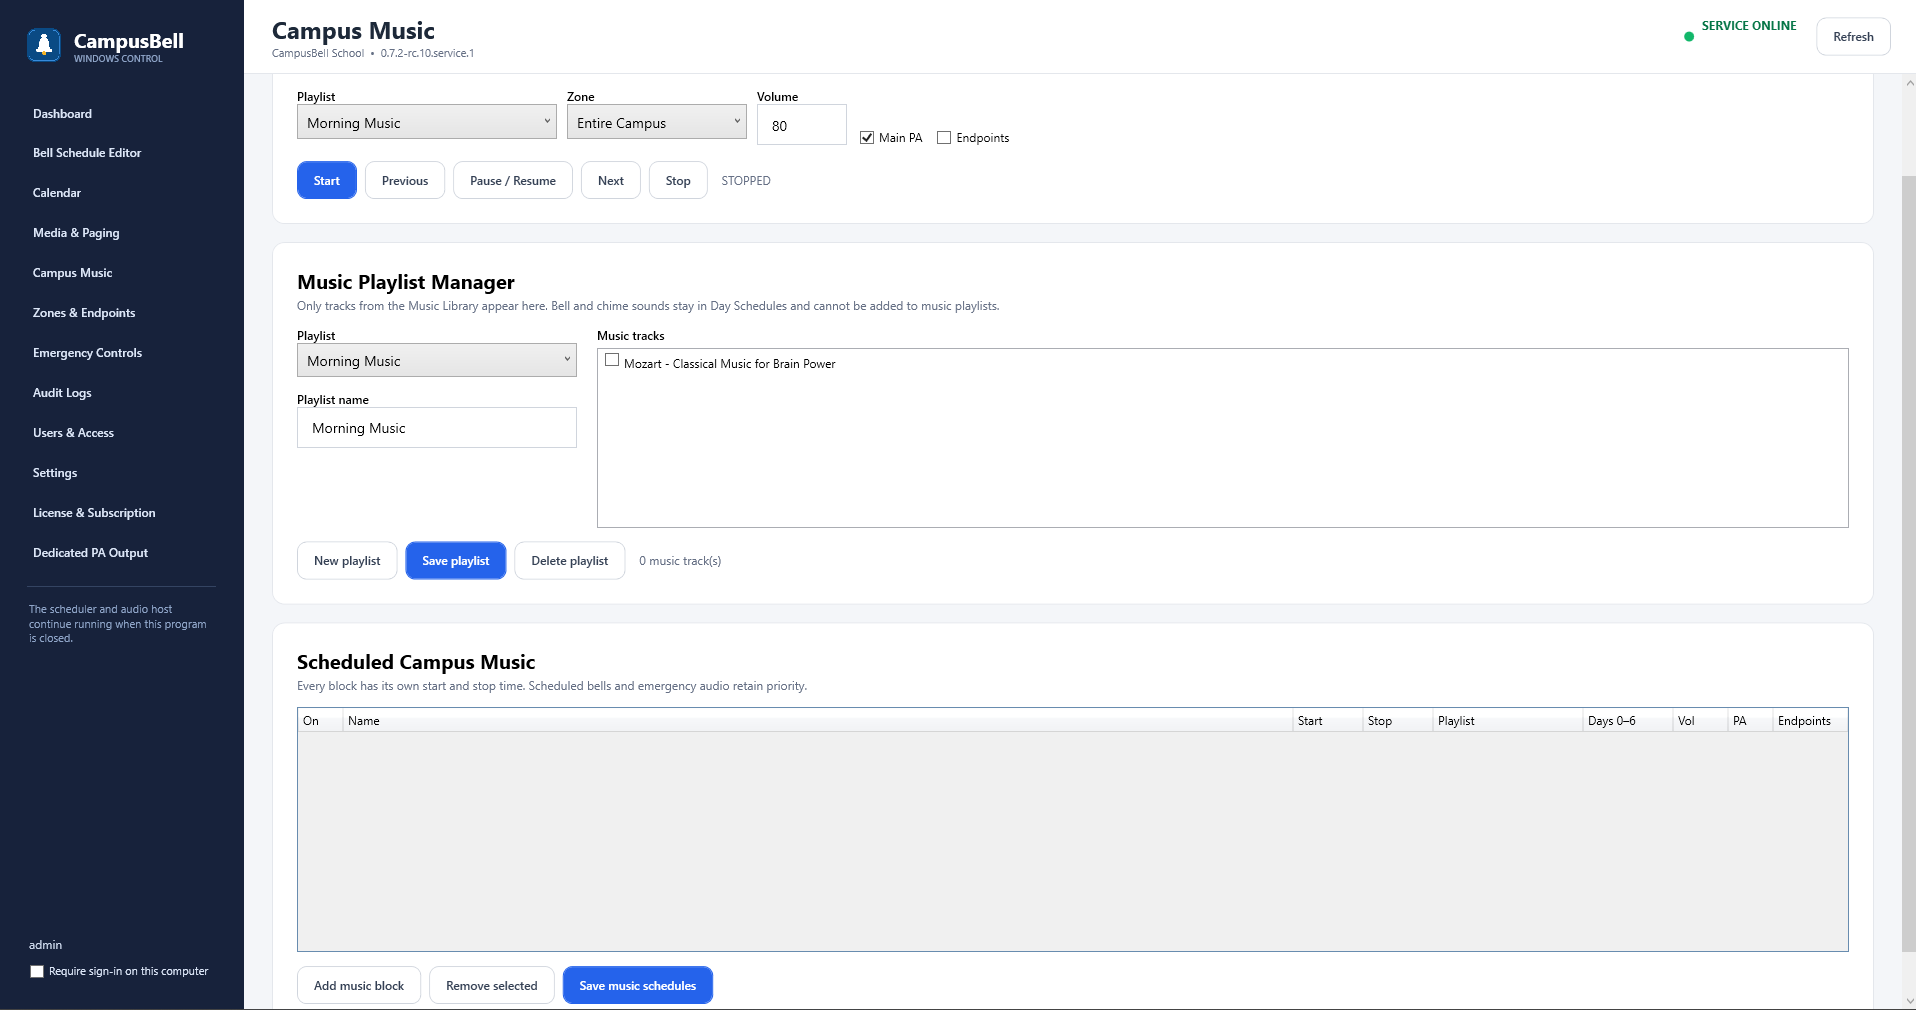1916x1010 pixels.
Task: Click the CampusBell bell logo icon
Action: coord(44,44)
